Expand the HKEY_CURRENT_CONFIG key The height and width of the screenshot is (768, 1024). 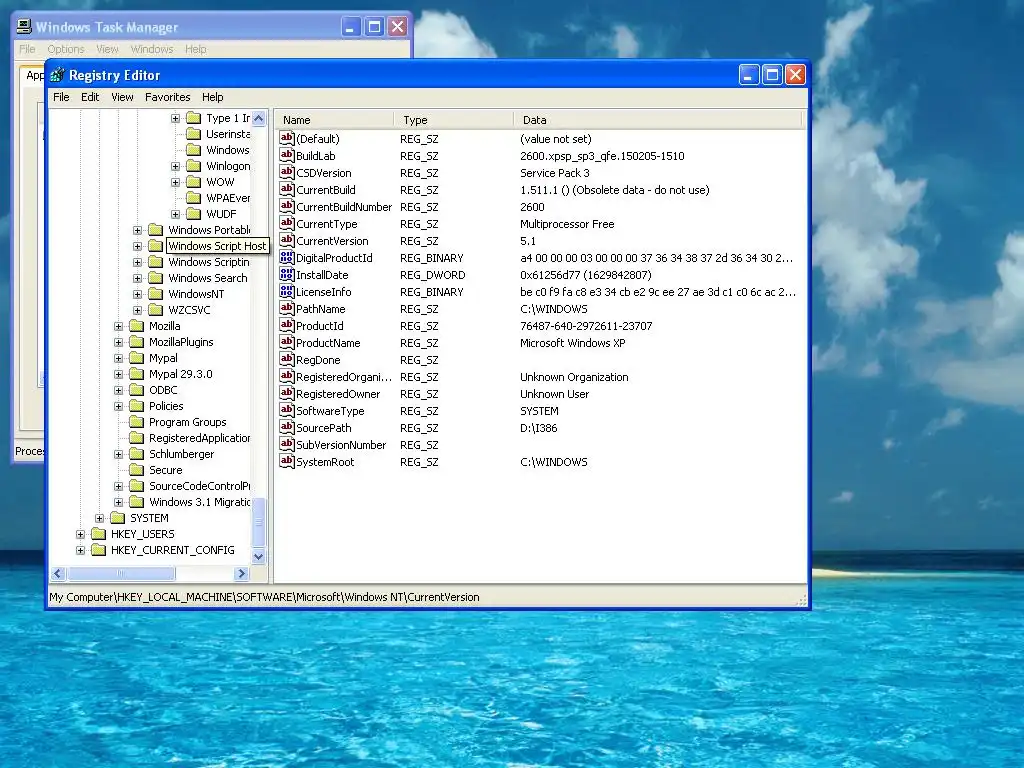tap(80, 550)
